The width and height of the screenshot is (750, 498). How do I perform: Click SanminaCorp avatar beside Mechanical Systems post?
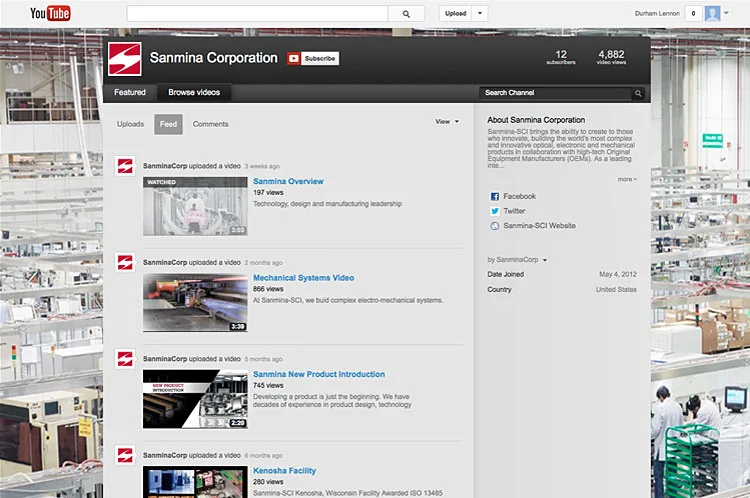click(125, 263)
